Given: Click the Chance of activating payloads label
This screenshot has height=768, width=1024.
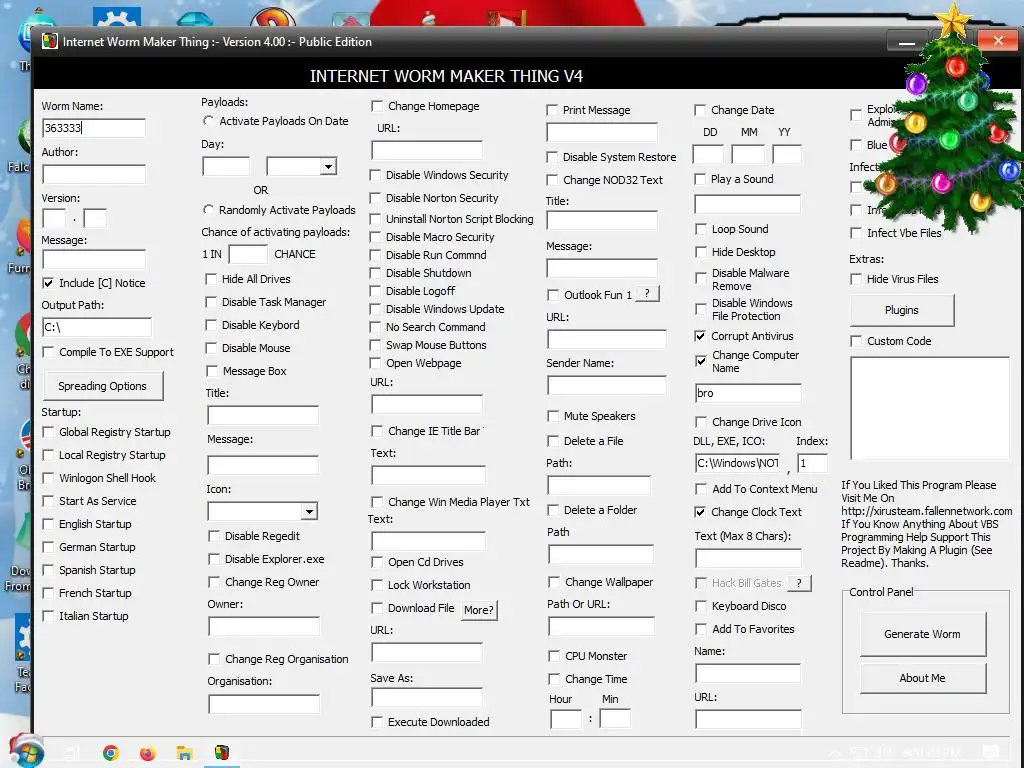Looking at the screenshot, I should 276,232.
